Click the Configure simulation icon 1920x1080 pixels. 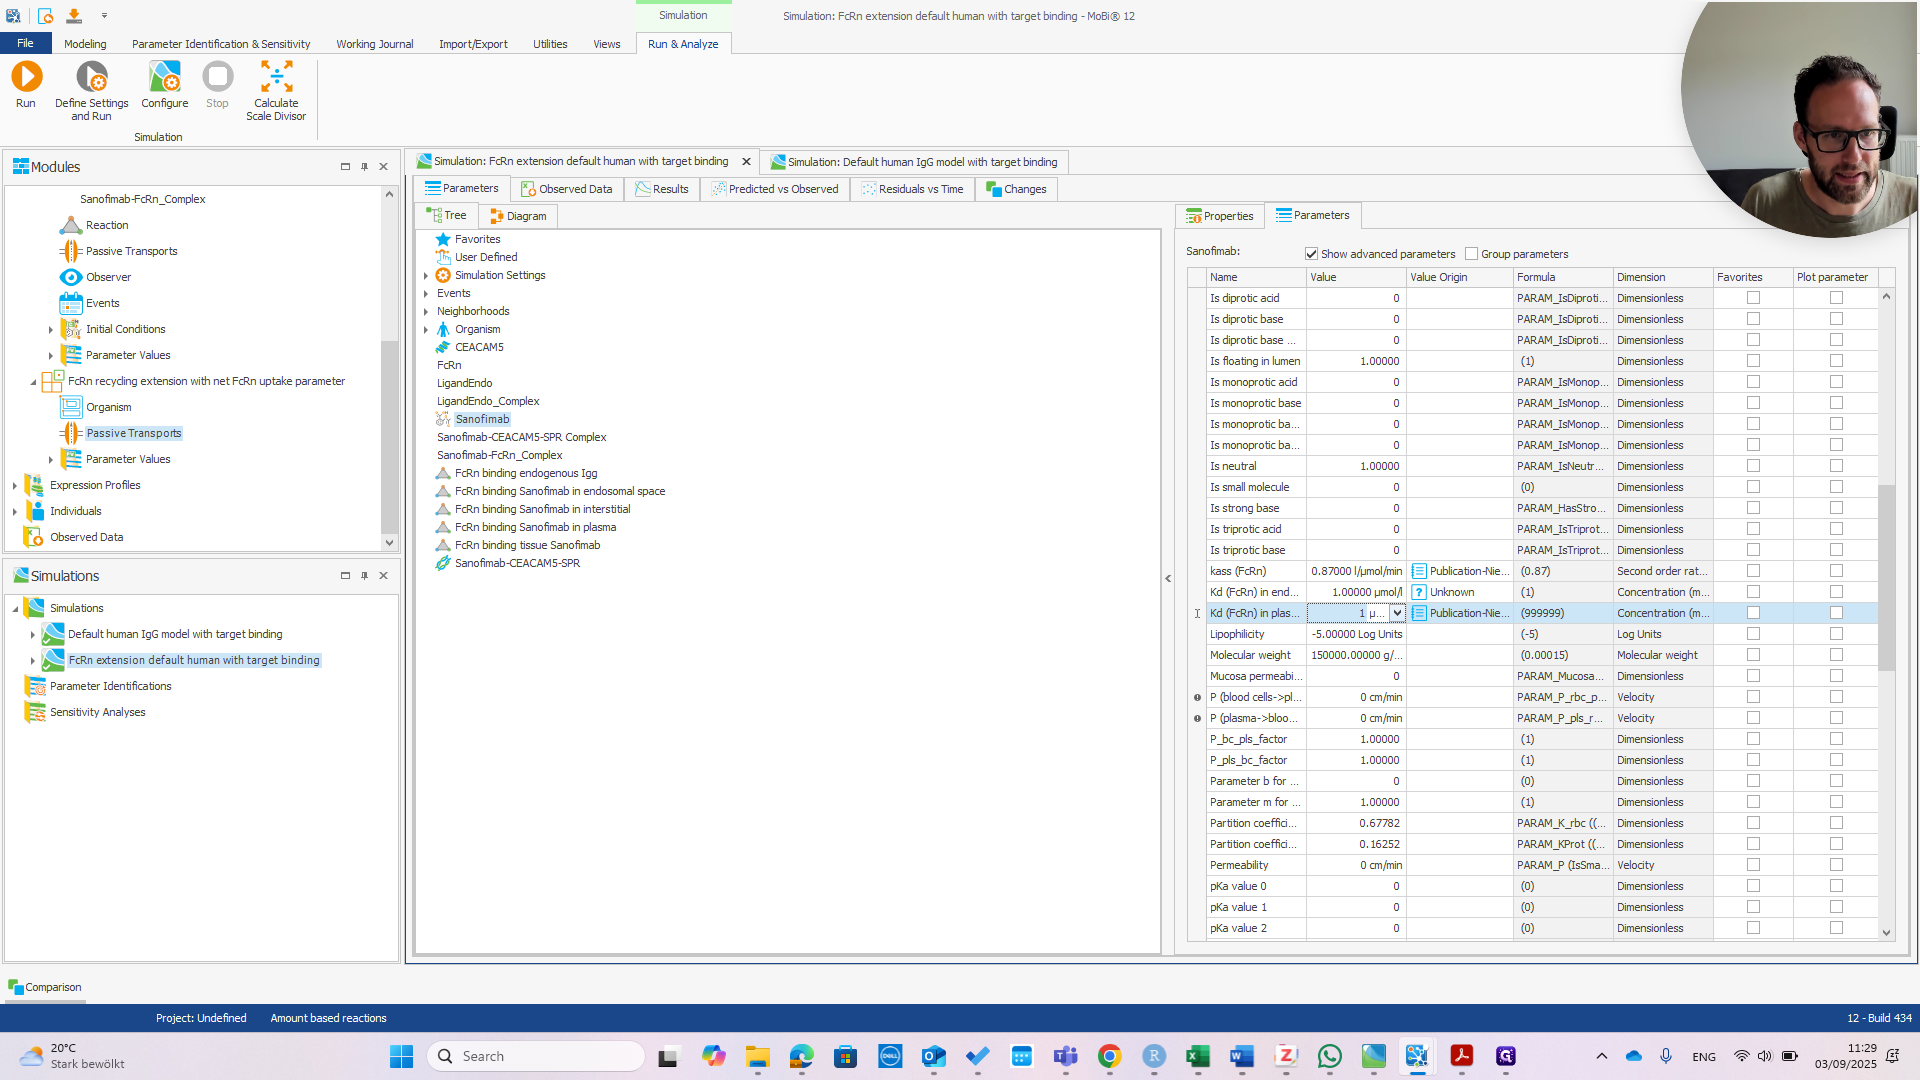point(164,77)
